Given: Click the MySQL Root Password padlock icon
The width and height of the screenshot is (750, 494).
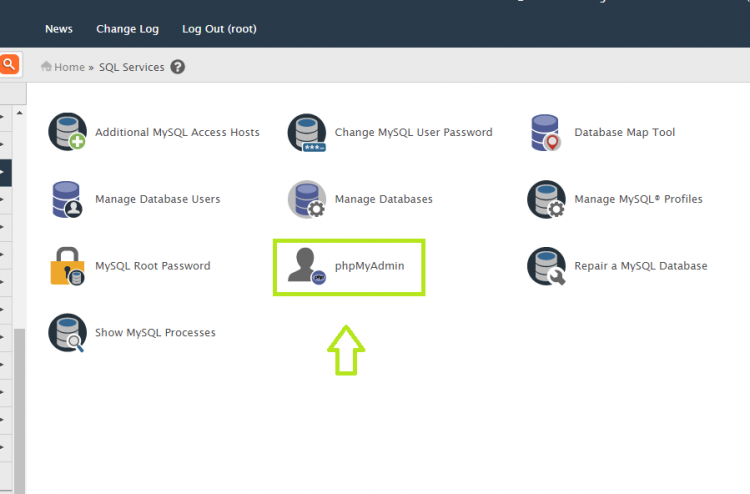Looking at the screenshot, I should pos(67,266).
